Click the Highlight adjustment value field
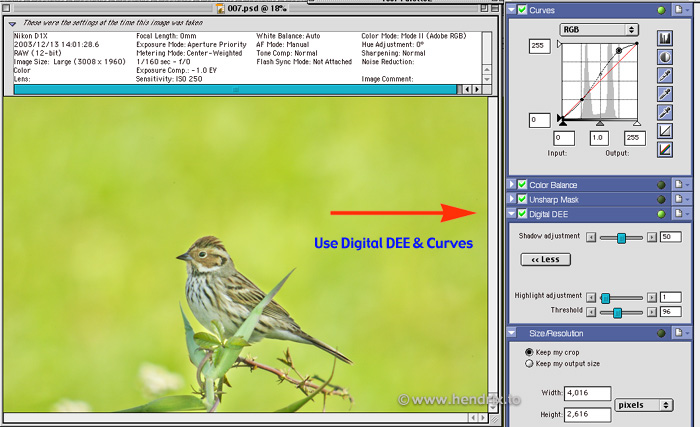Image resolution: width=700 pixels, height=427 pixels. tap(671, 297)
